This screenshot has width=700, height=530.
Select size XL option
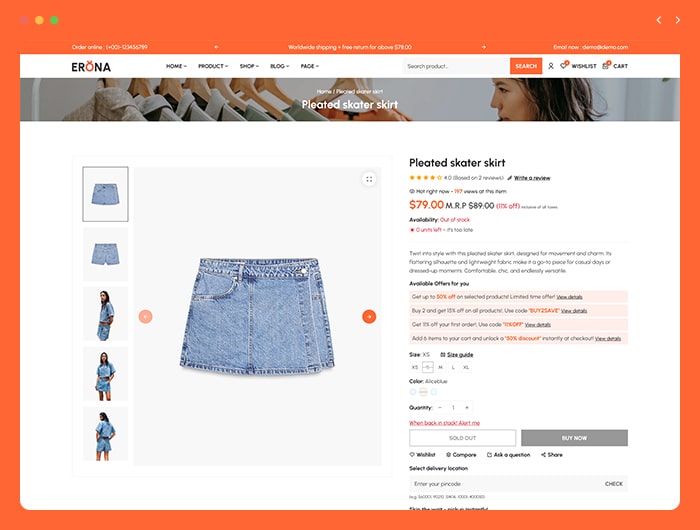coord(466,367)
